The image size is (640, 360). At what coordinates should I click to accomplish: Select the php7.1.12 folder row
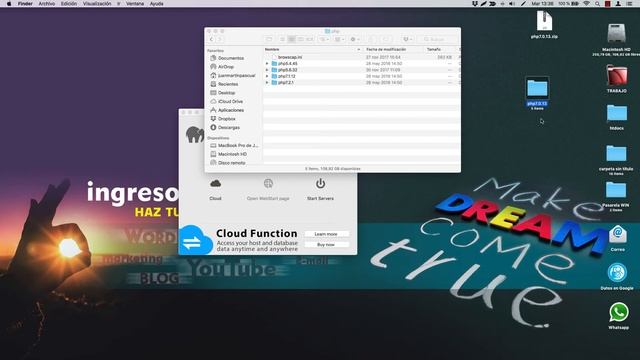click(362, 76)
